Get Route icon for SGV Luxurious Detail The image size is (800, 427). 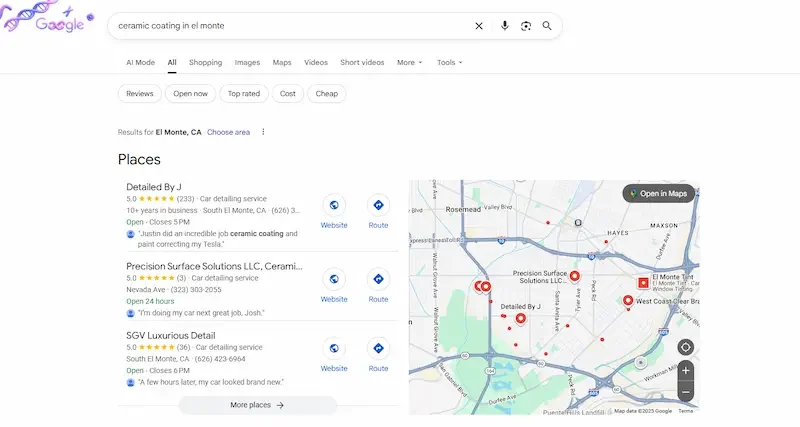[x=378, y=348]
